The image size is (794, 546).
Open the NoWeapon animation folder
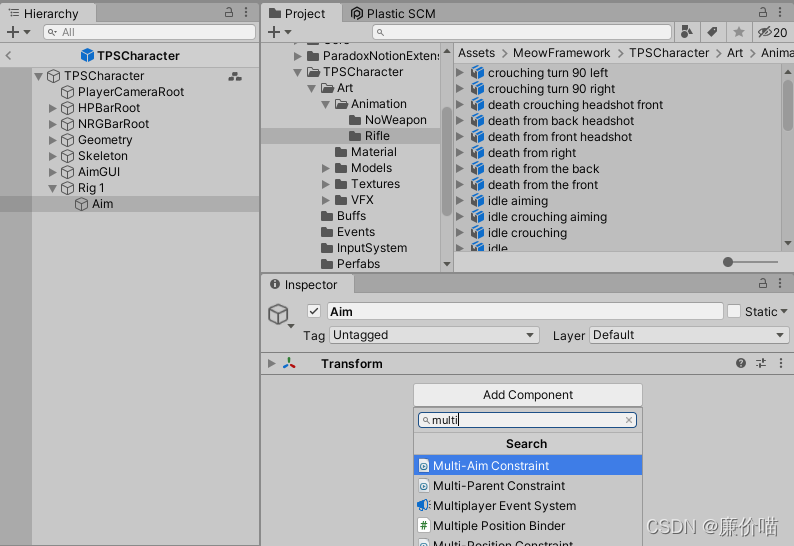click(395, 120)
